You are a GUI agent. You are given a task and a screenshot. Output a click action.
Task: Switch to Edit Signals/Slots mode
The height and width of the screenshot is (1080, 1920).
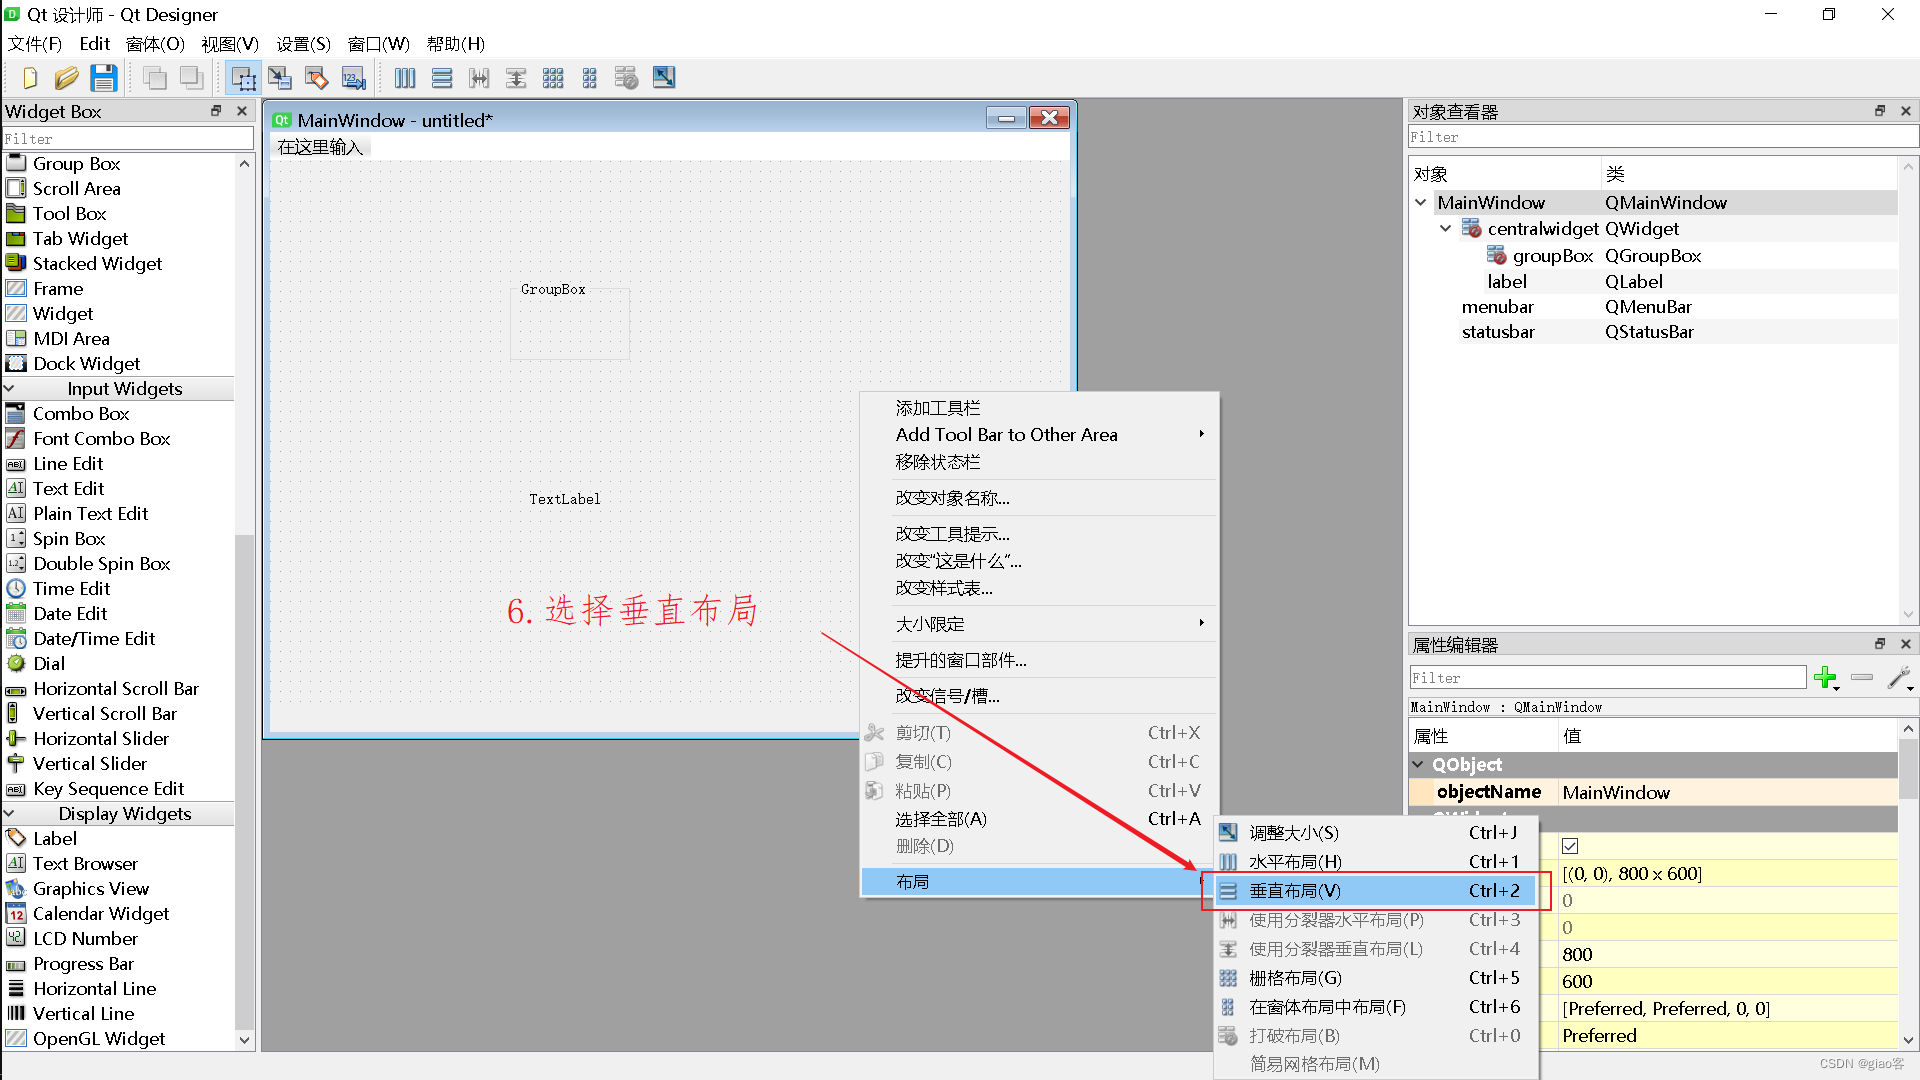tap(280, 77)
